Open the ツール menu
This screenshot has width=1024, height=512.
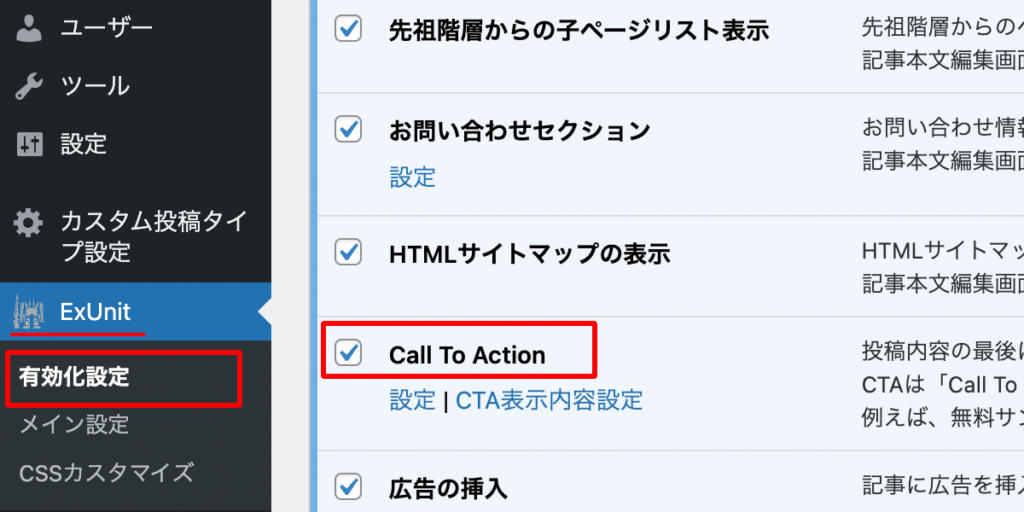(95, 86)
